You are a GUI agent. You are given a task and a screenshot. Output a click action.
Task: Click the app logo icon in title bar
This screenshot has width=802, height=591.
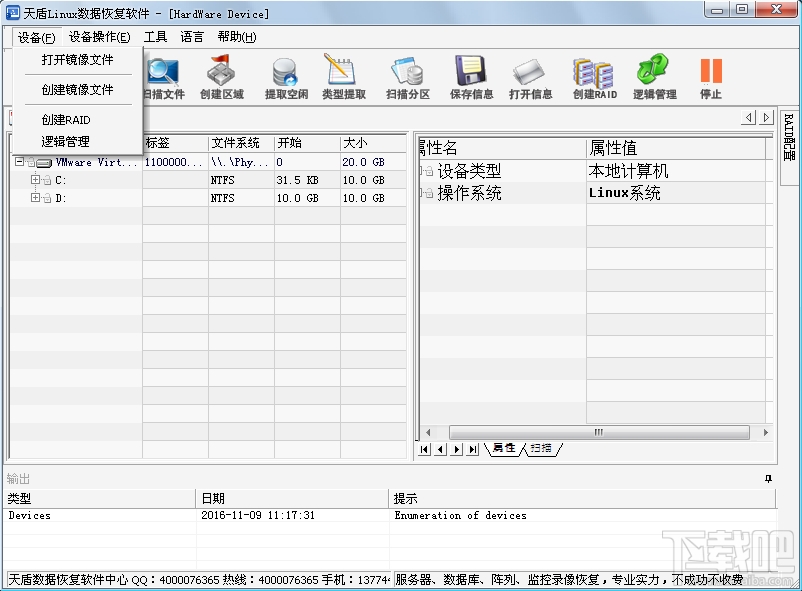tap(13, 13)
